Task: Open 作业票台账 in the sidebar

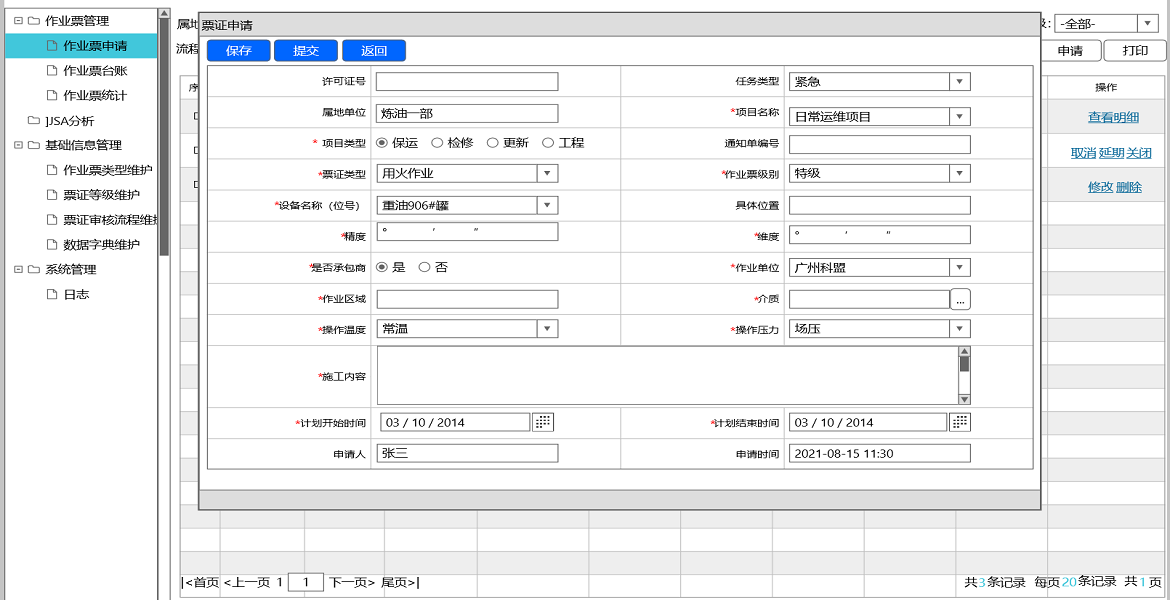Action: pos(95,71)
